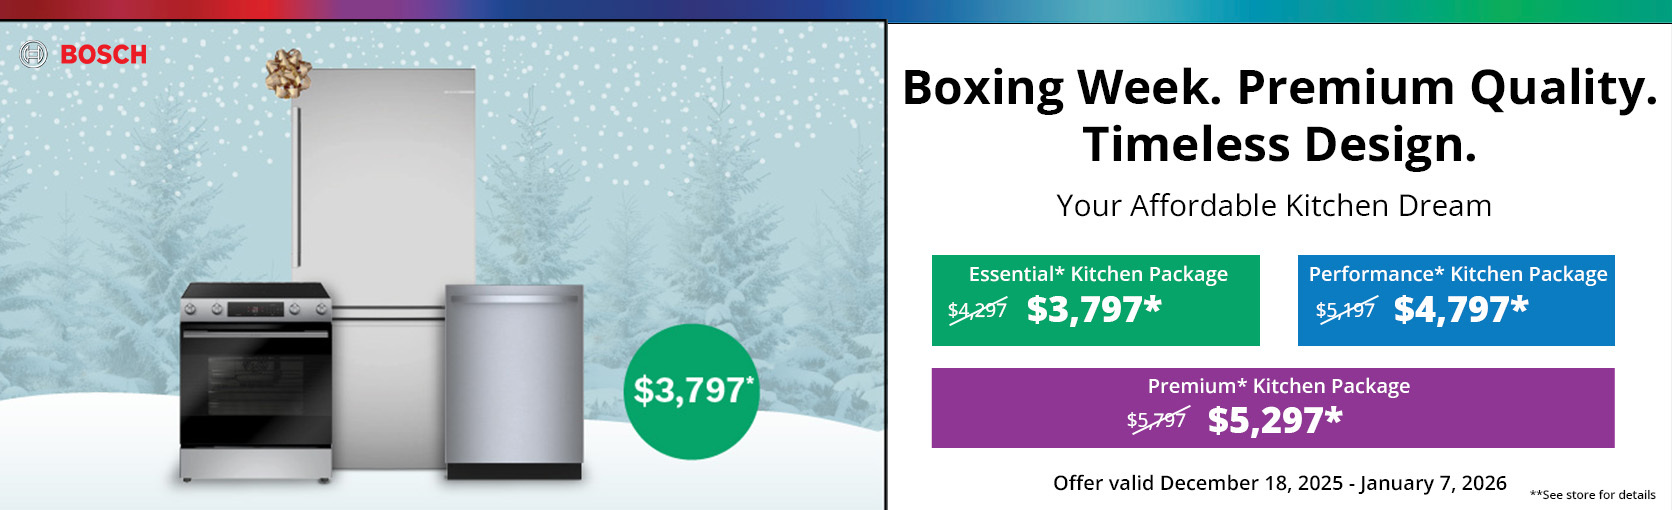The height and width of the screenshot is (510, 1672).
Task: Click the green $3,797 price circle badge
Action: pyautogui.click(x=692, y=391)
